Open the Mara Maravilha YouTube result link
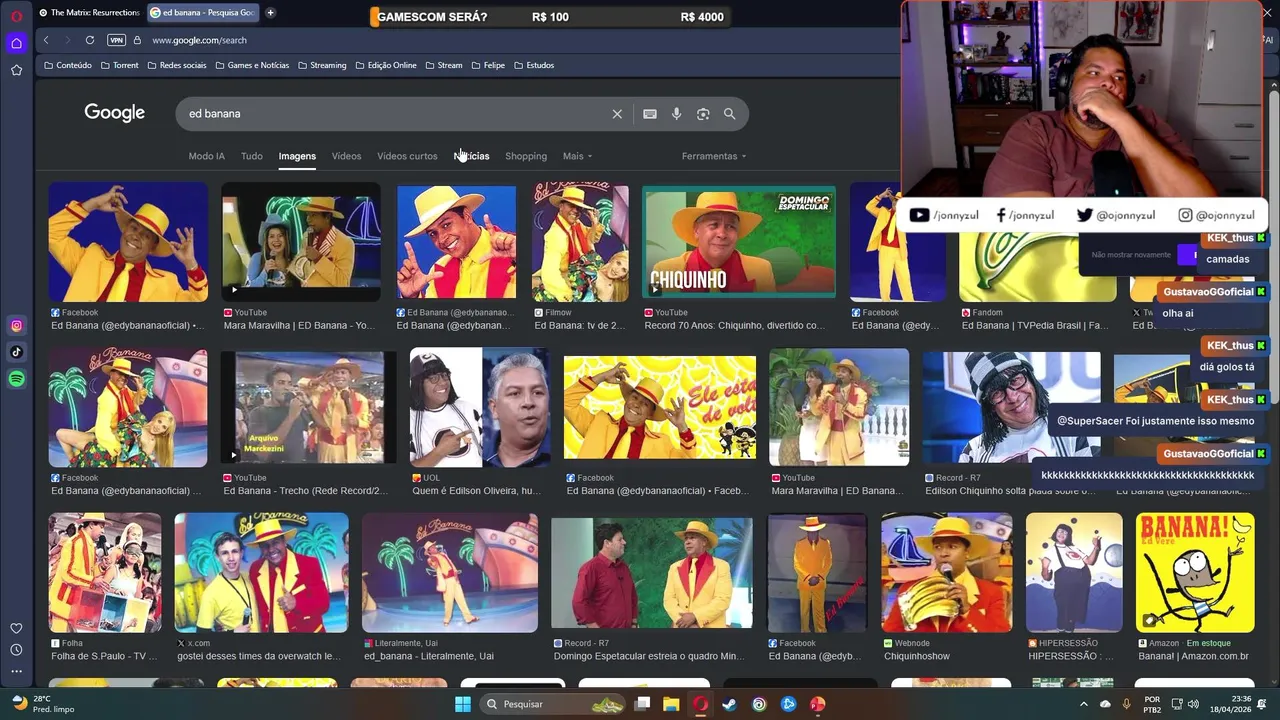The width and height of the screenshot is (1280, 720). click(x=299, y=325)
